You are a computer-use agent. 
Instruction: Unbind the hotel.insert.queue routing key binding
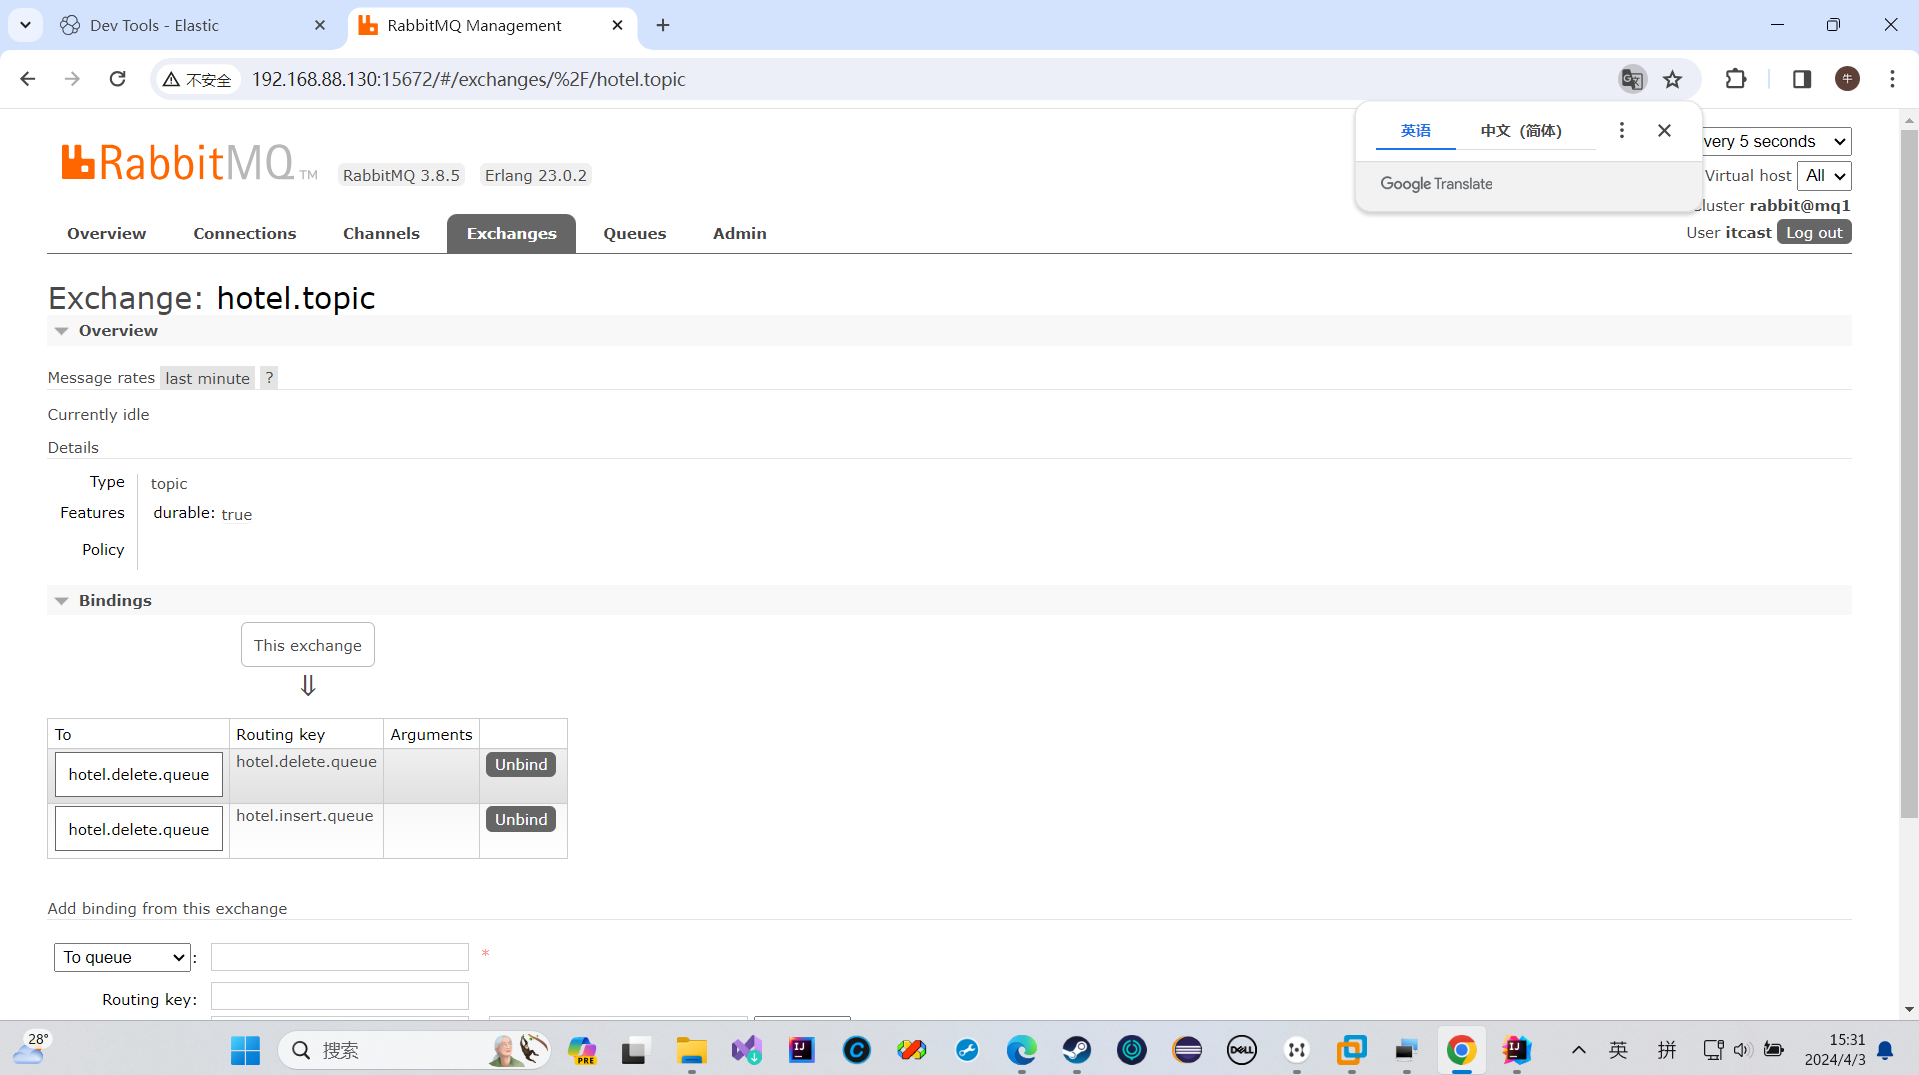(x=521, y=819)
